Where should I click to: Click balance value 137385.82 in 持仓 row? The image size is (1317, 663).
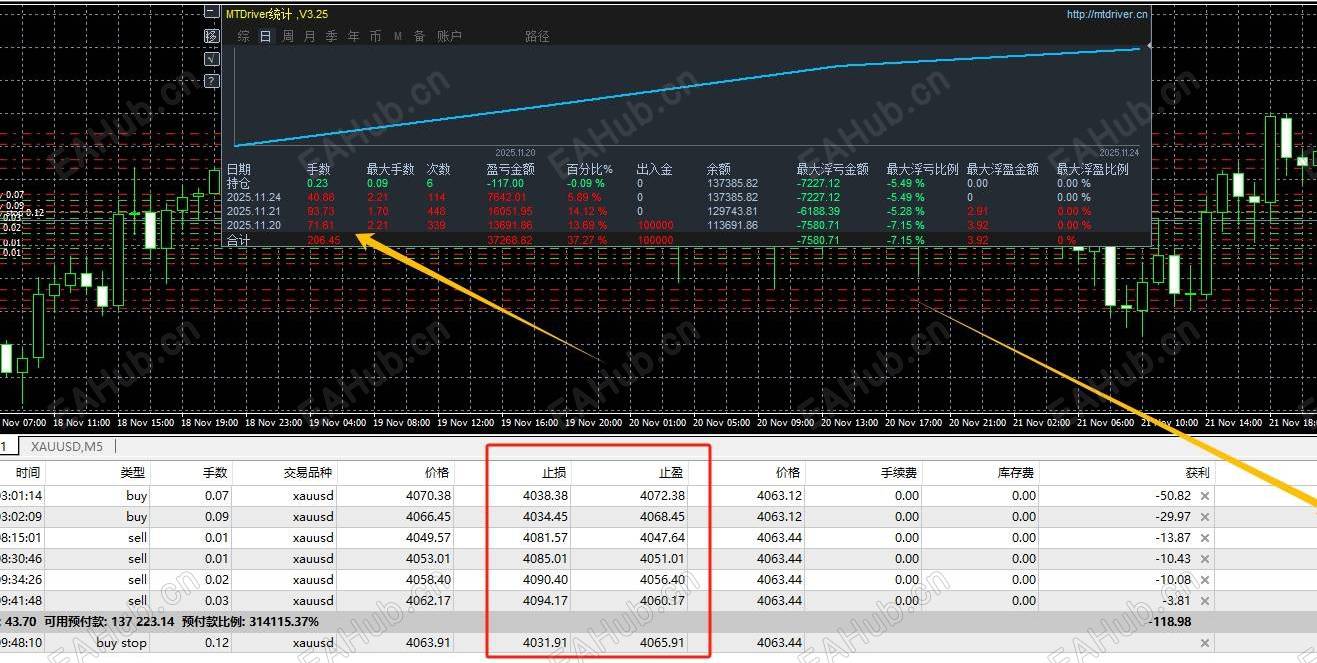(x=732, y=184)
